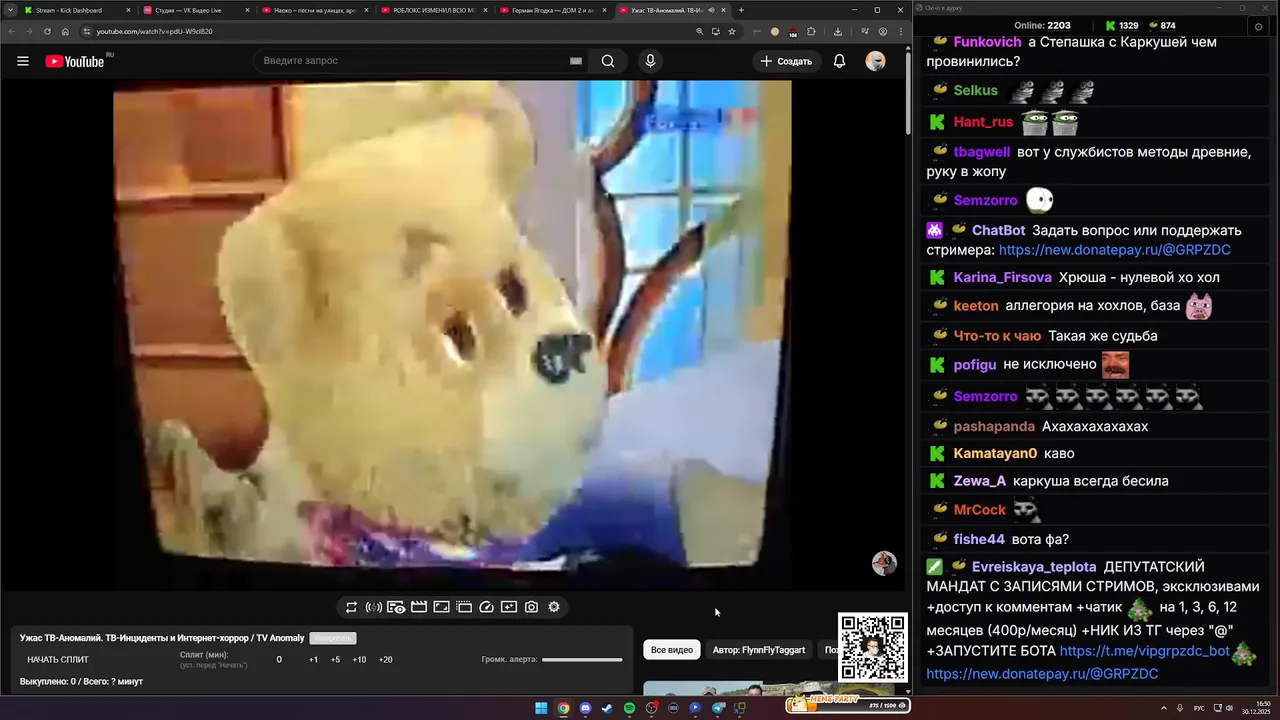This screenshot has width=1280, height=720.
Task: Open Chrome from the Windows taskbar
Action: [x=563, y=708]
